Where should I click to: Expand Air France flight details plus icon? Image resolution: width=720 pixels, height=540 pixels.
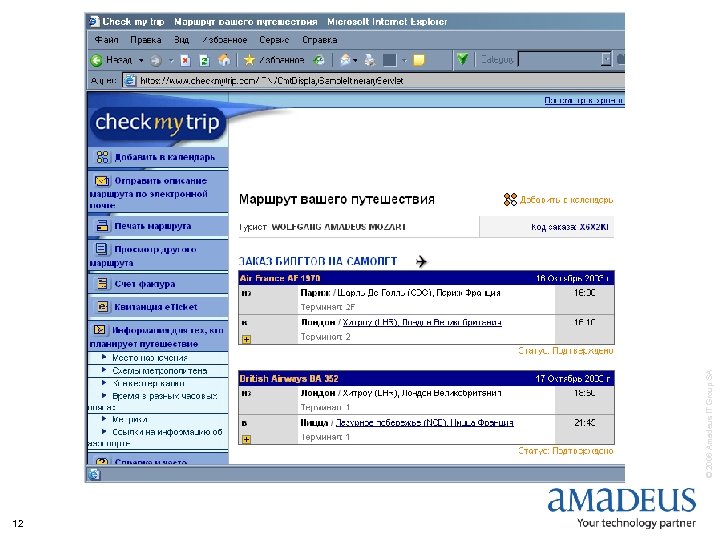(247, 339)
